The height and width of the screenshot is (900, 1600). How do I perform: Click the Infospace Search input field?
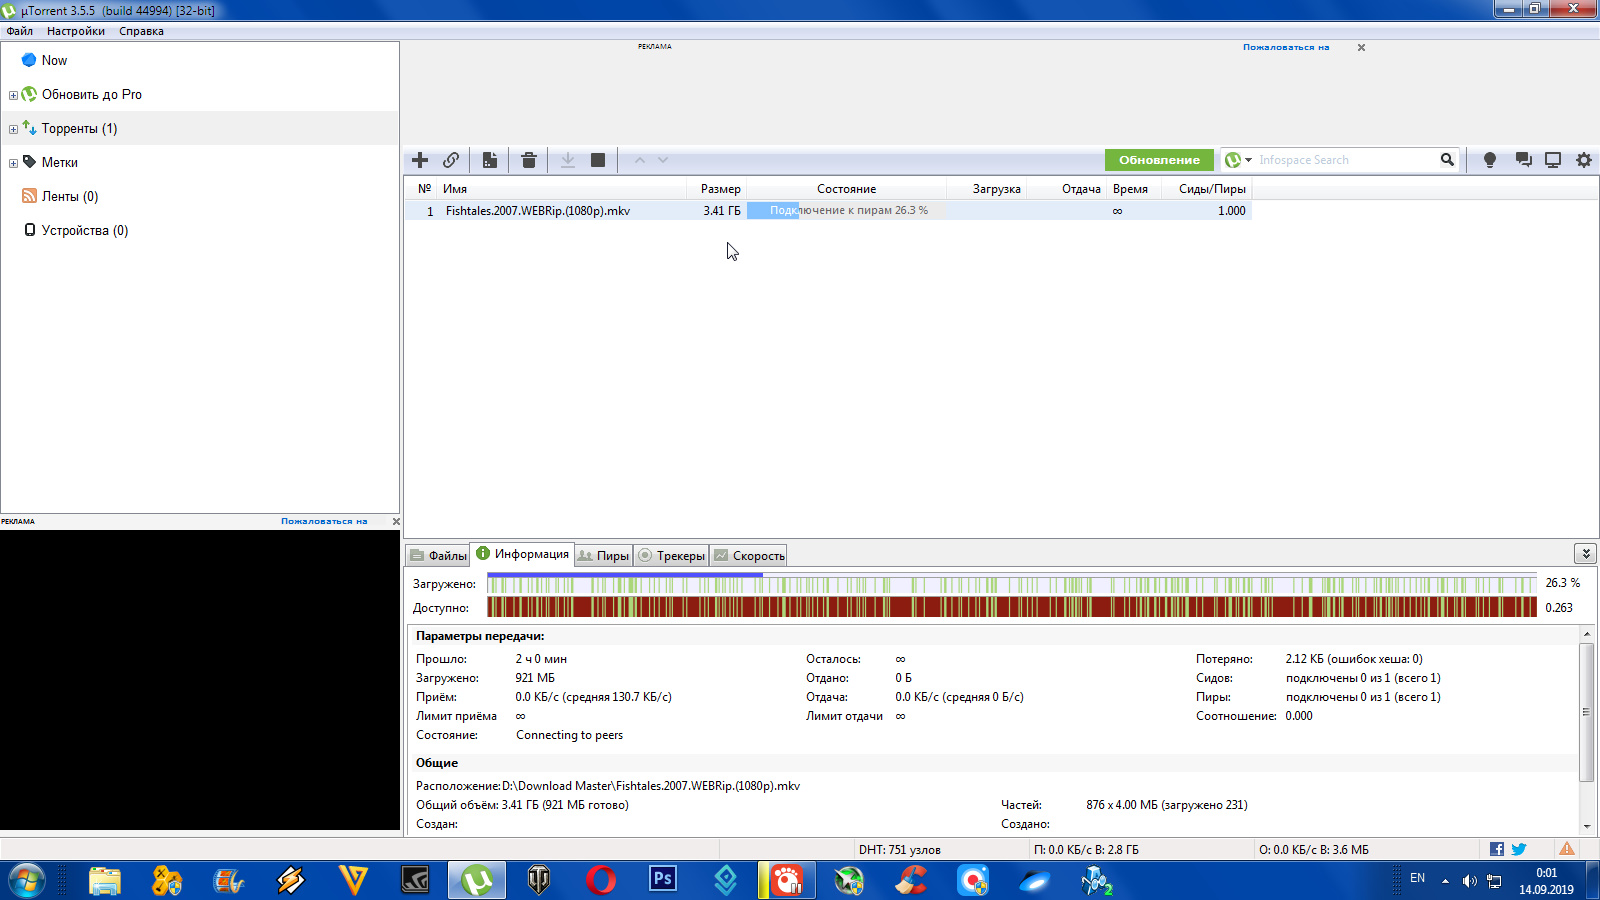coord(1345,160)
